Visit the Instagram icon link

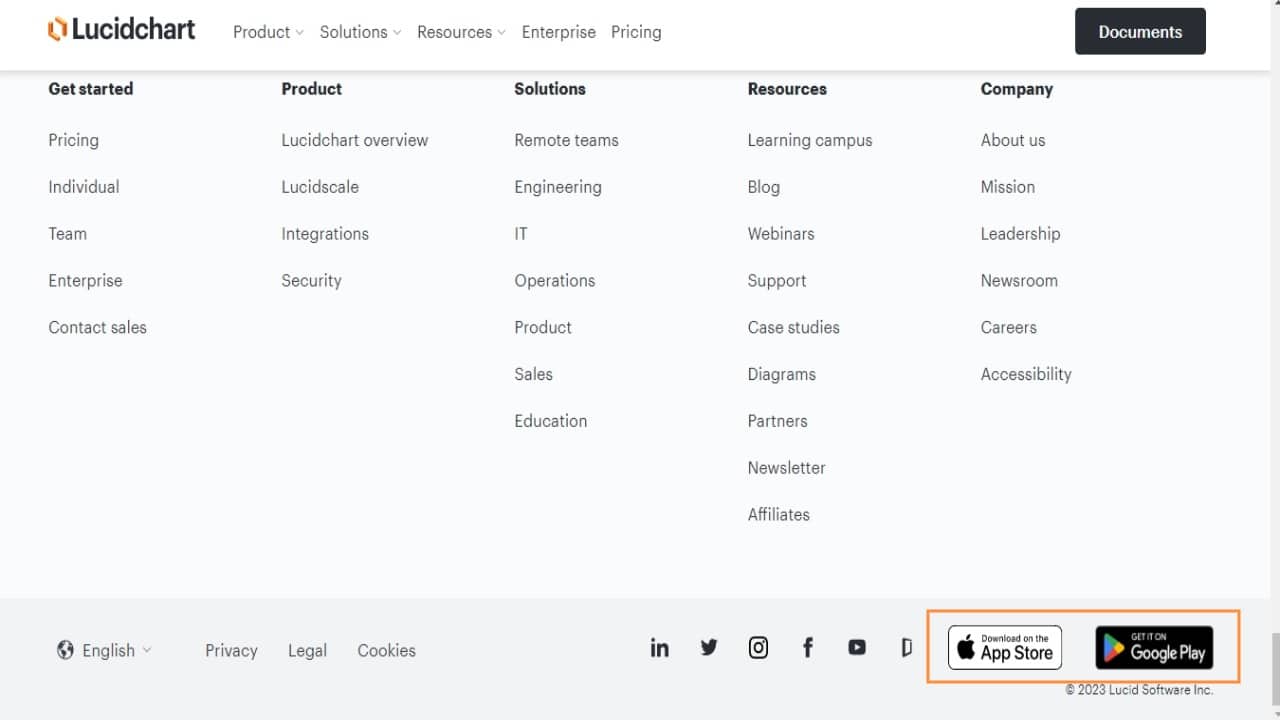[758, 648]
